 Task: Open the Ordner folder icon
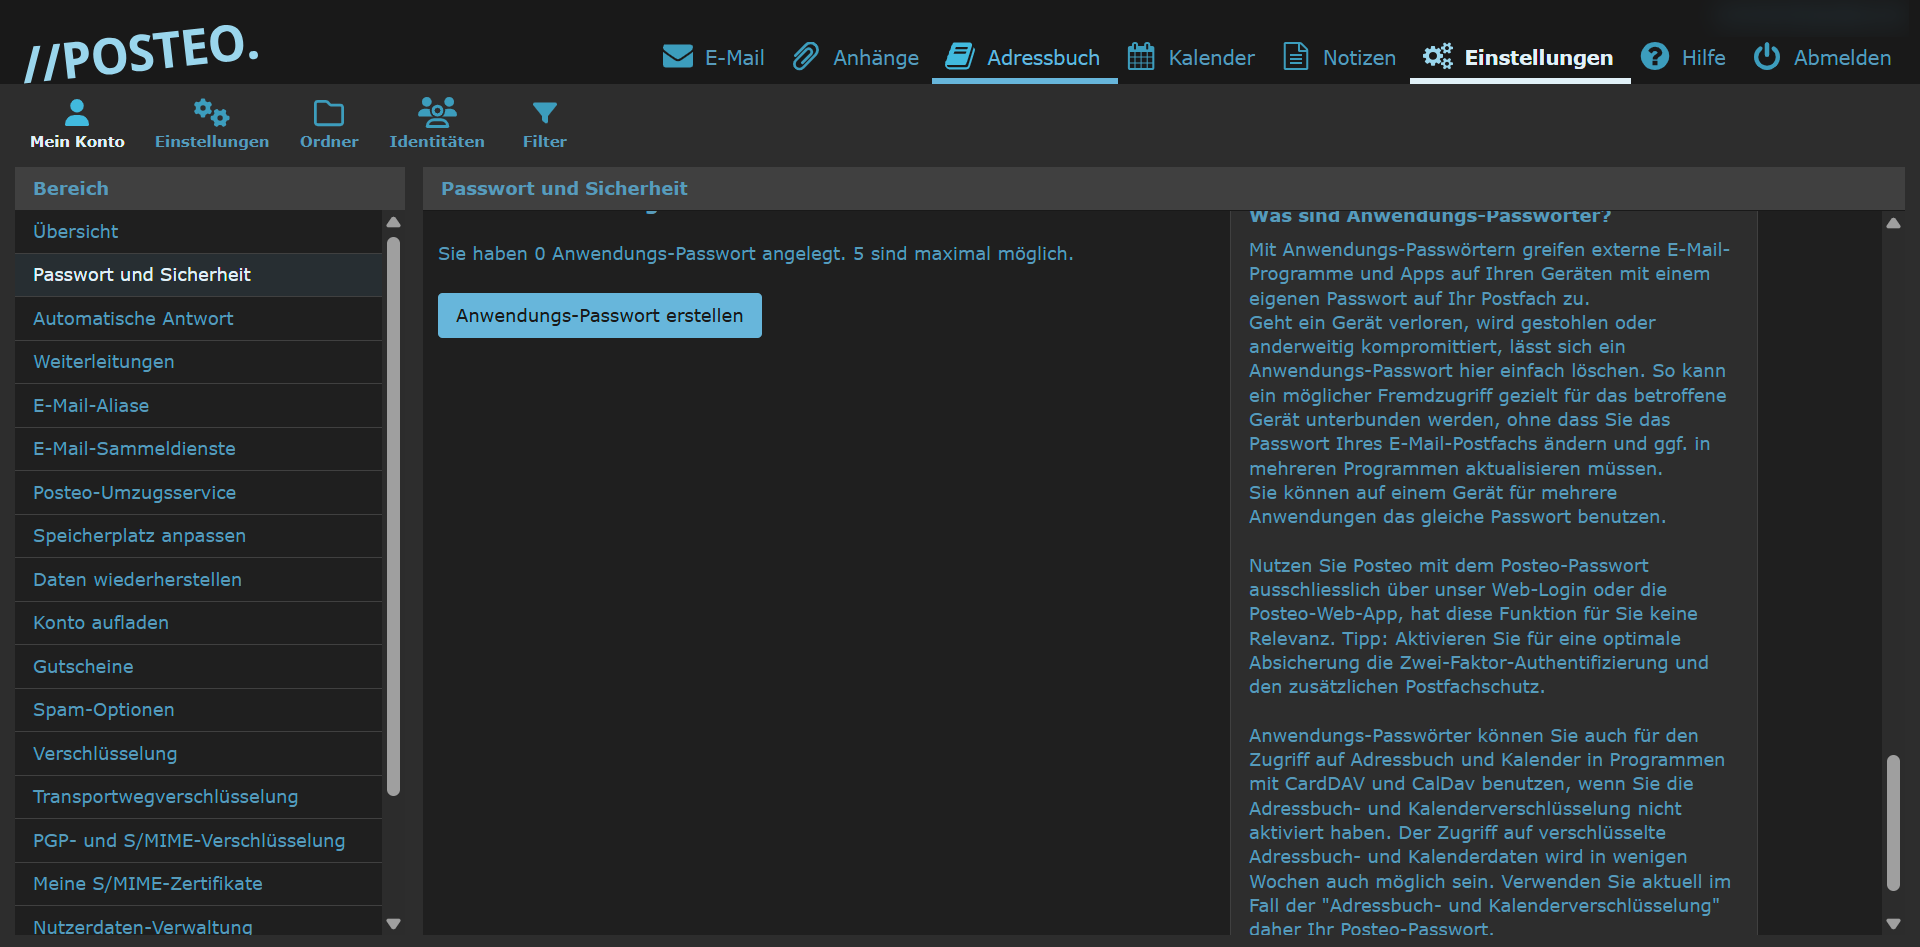click(x=329, y=113)
